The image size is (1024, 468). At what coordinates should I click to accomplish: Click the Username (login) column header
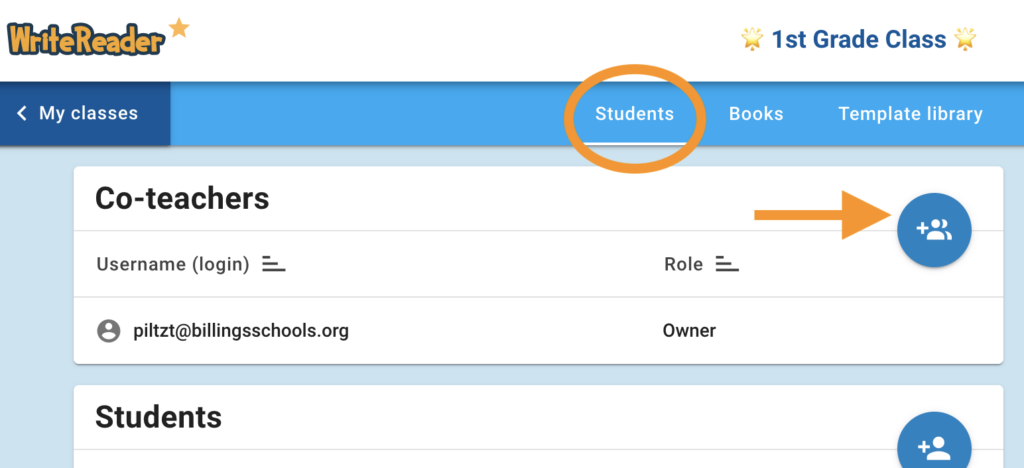(x=172, y=265)
